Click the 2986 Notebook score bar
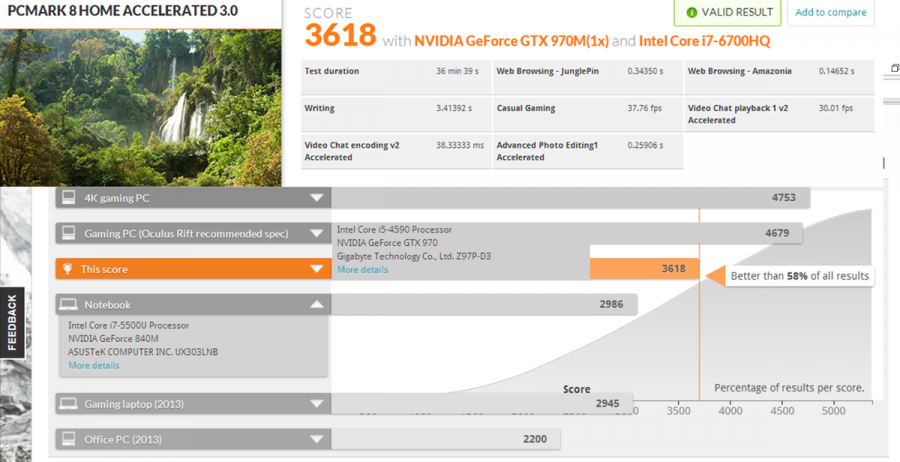 (484, 305)
